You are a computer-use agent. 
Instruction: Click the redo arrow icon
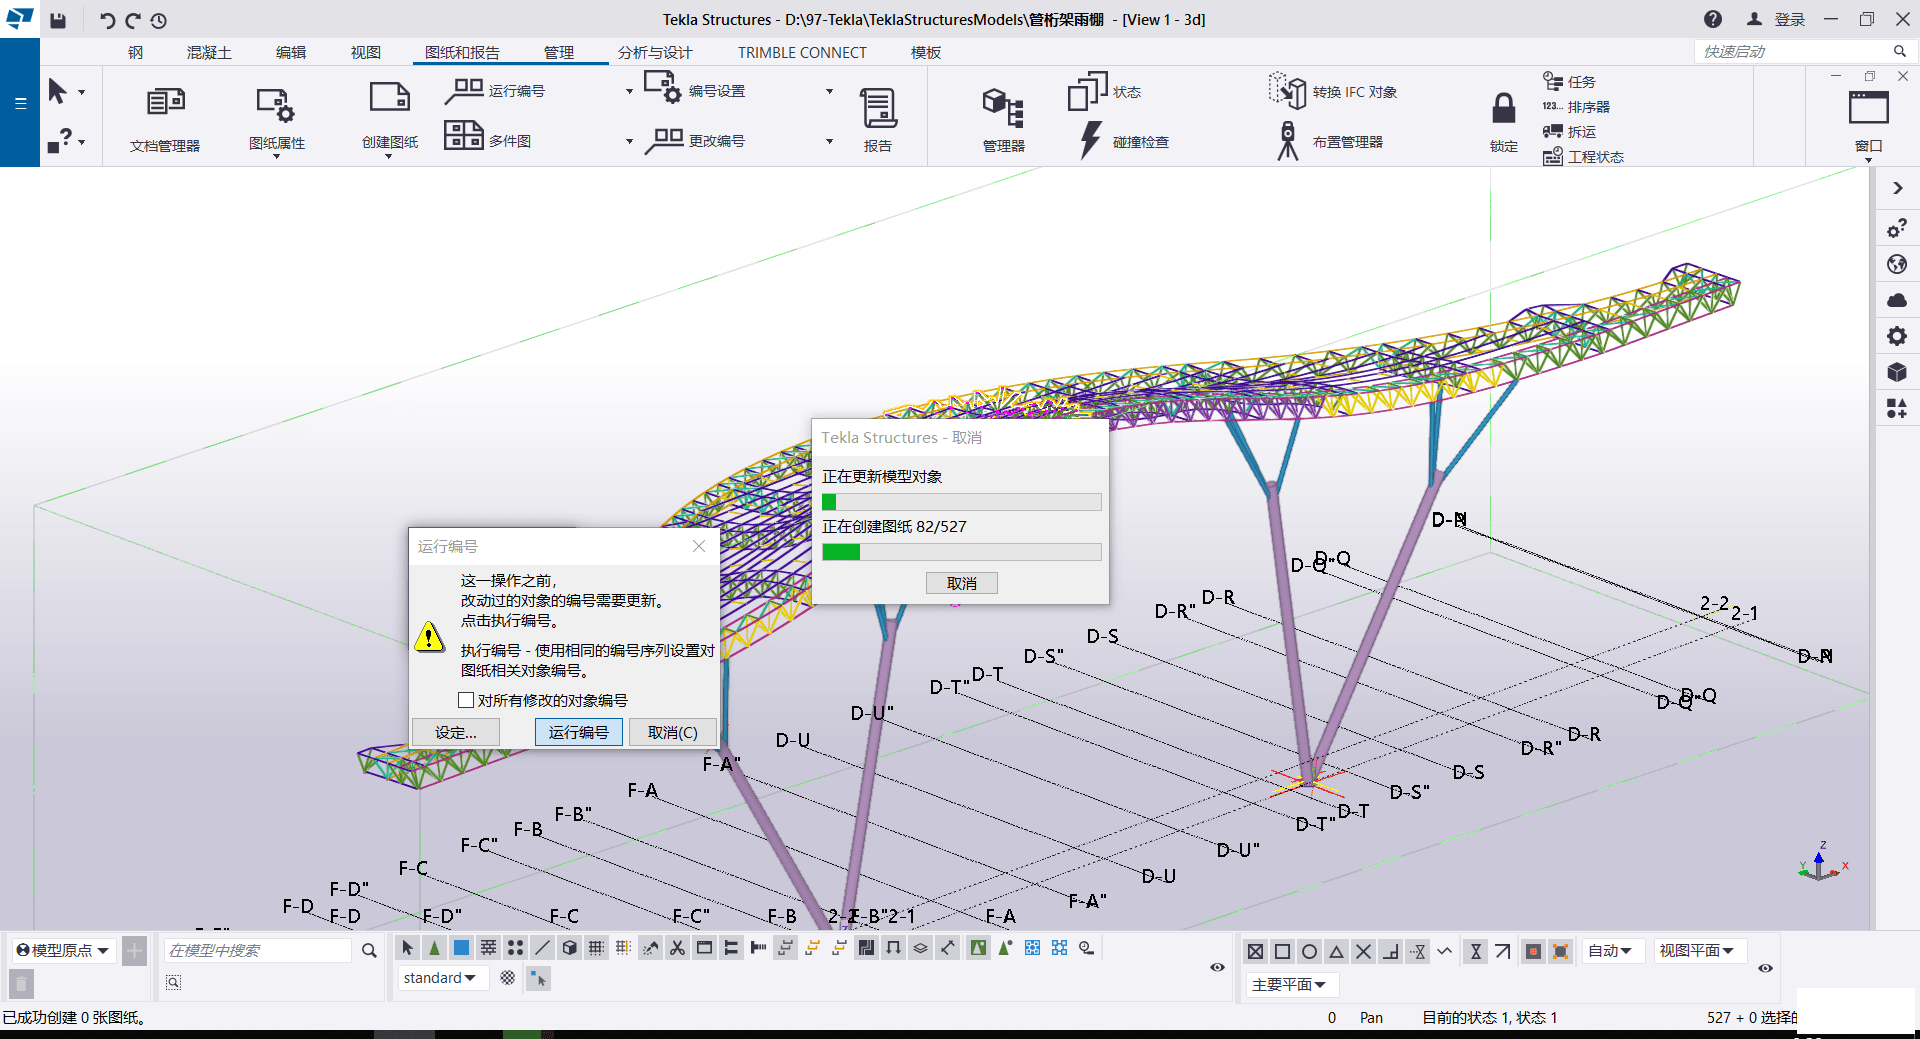132,20
